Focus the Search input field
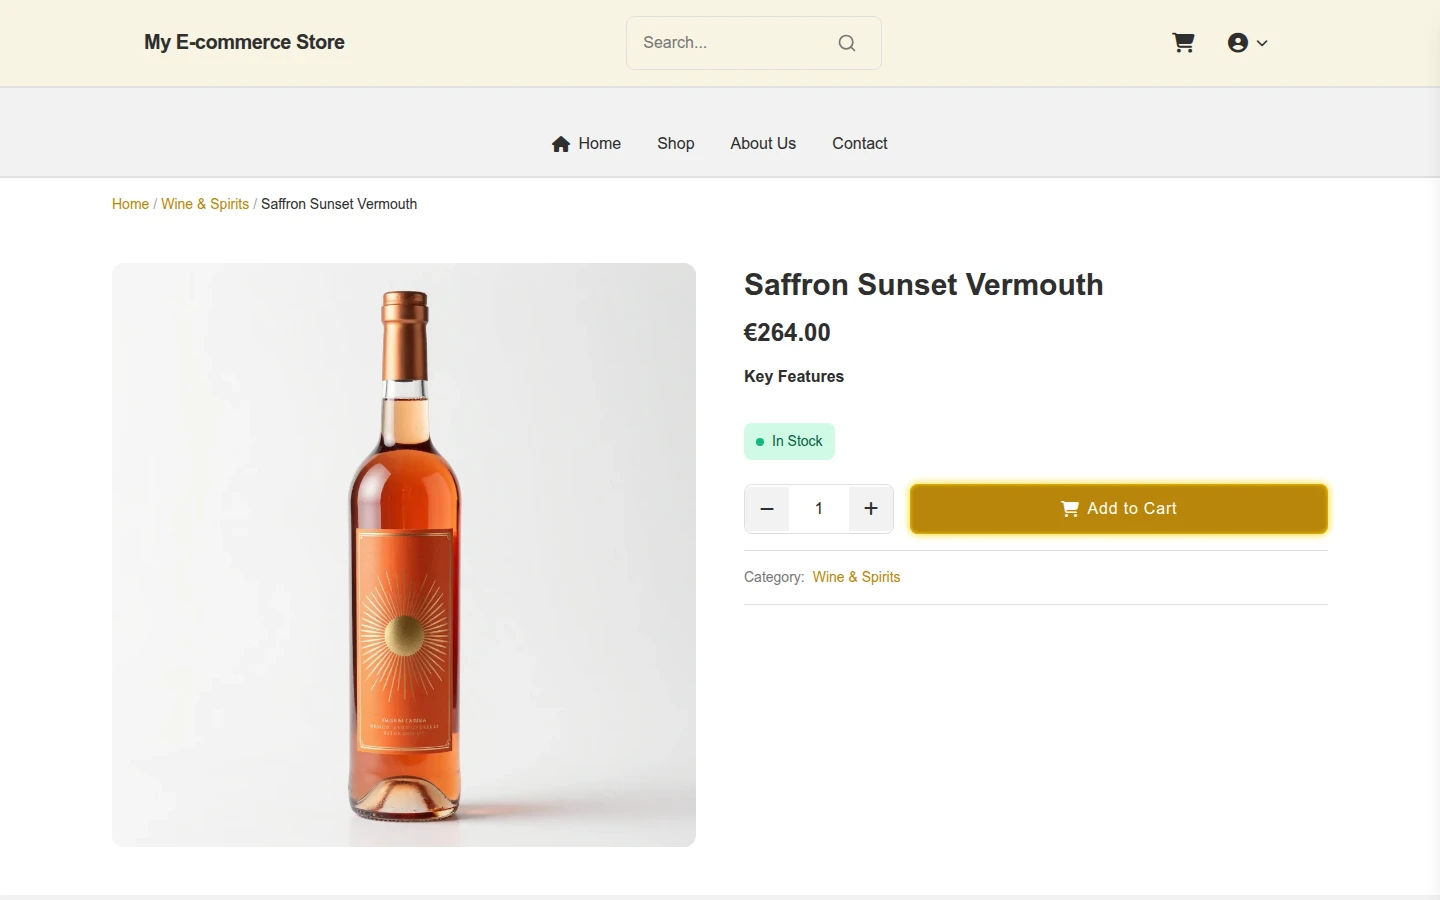The height and width of the screenshot is (900, 1440). (x=735, y=43)
